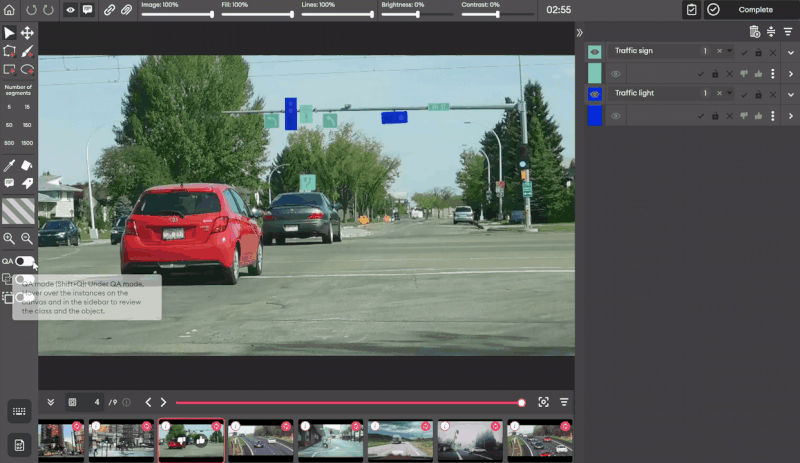Collapse the Traffic sign group chevron
Image resolution: width=800 pixels, height=463 pixels.
point(790,52)
